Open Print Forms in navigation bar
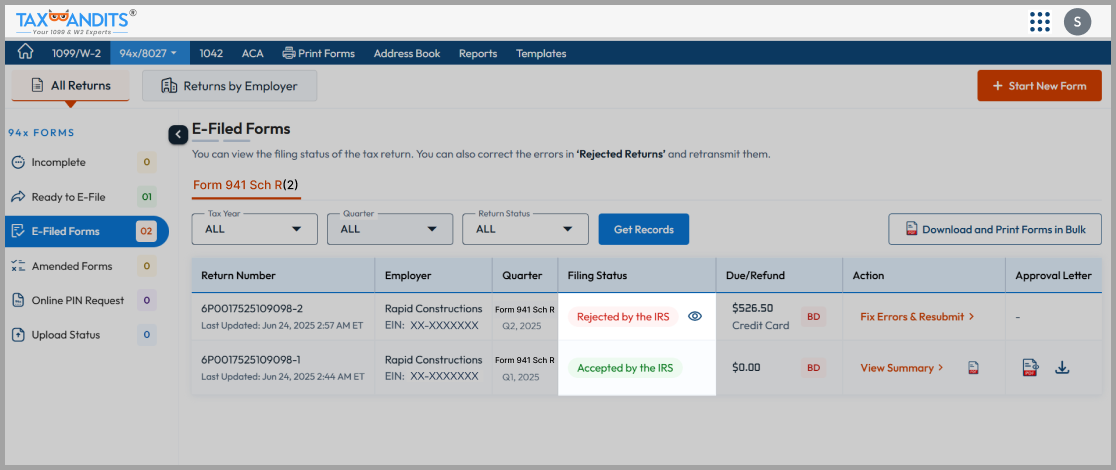1116x470 pixels. point(319,53)
